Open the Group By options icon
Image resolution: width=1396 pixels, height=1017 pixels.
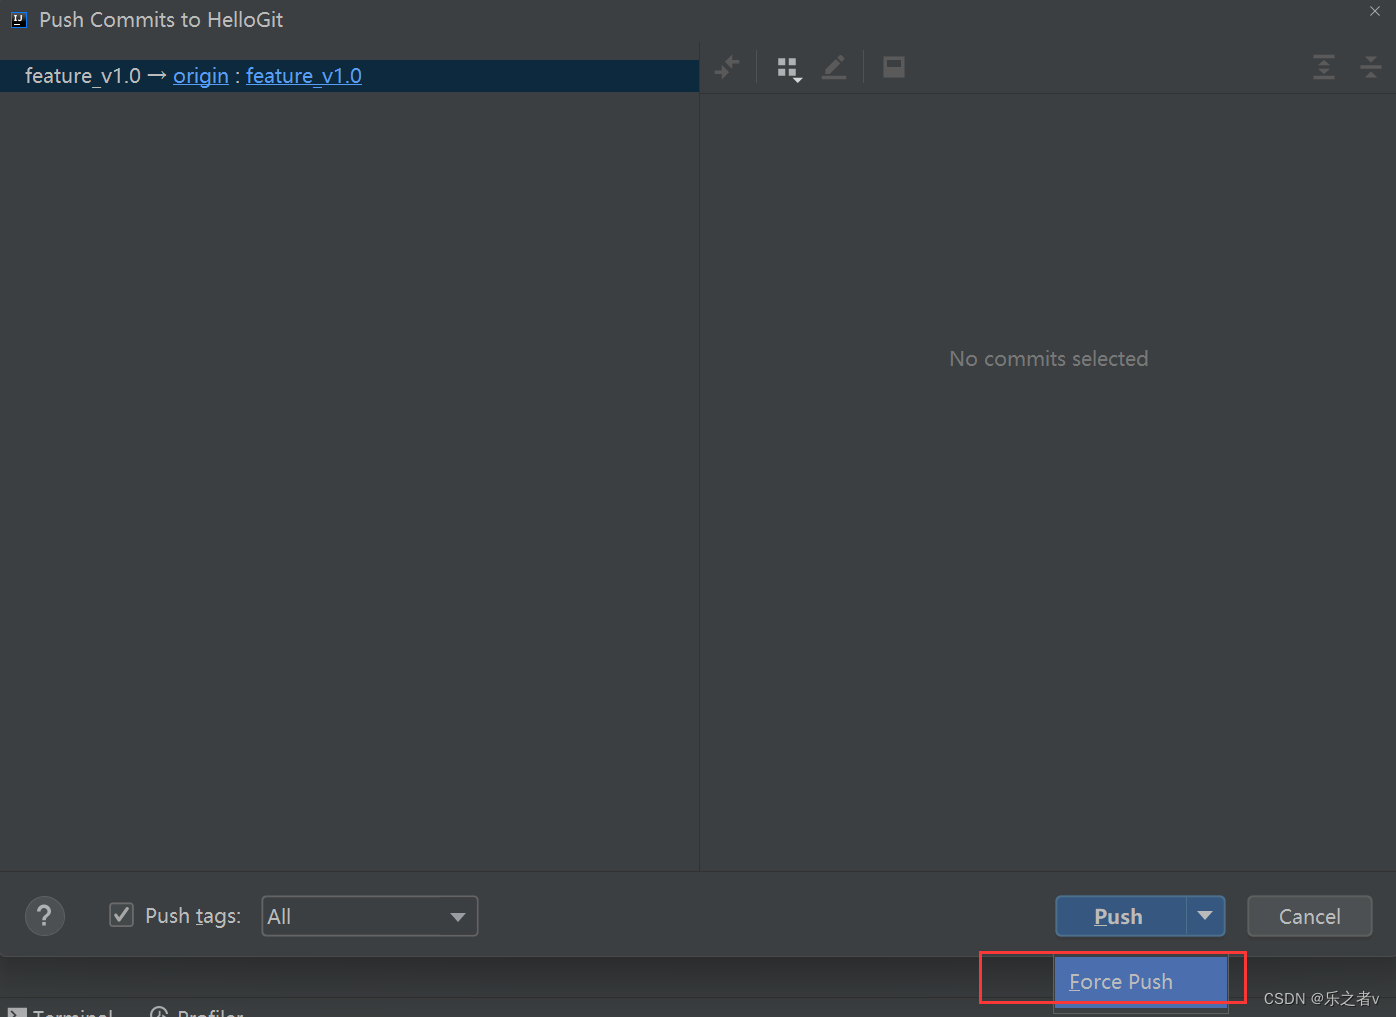pyautogui.click(x=789, y=68)
